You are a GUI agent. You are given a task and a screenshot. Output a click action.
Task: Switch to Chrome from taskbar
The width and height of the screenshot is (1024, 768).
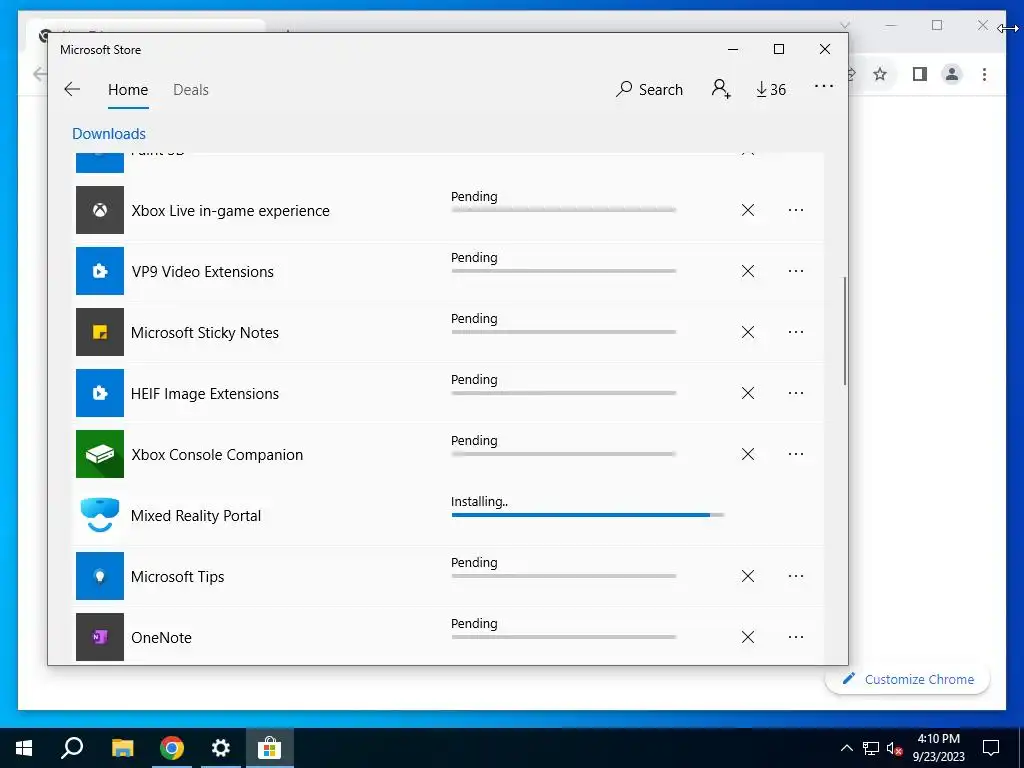pyautogui.click(x=172, y=748)
